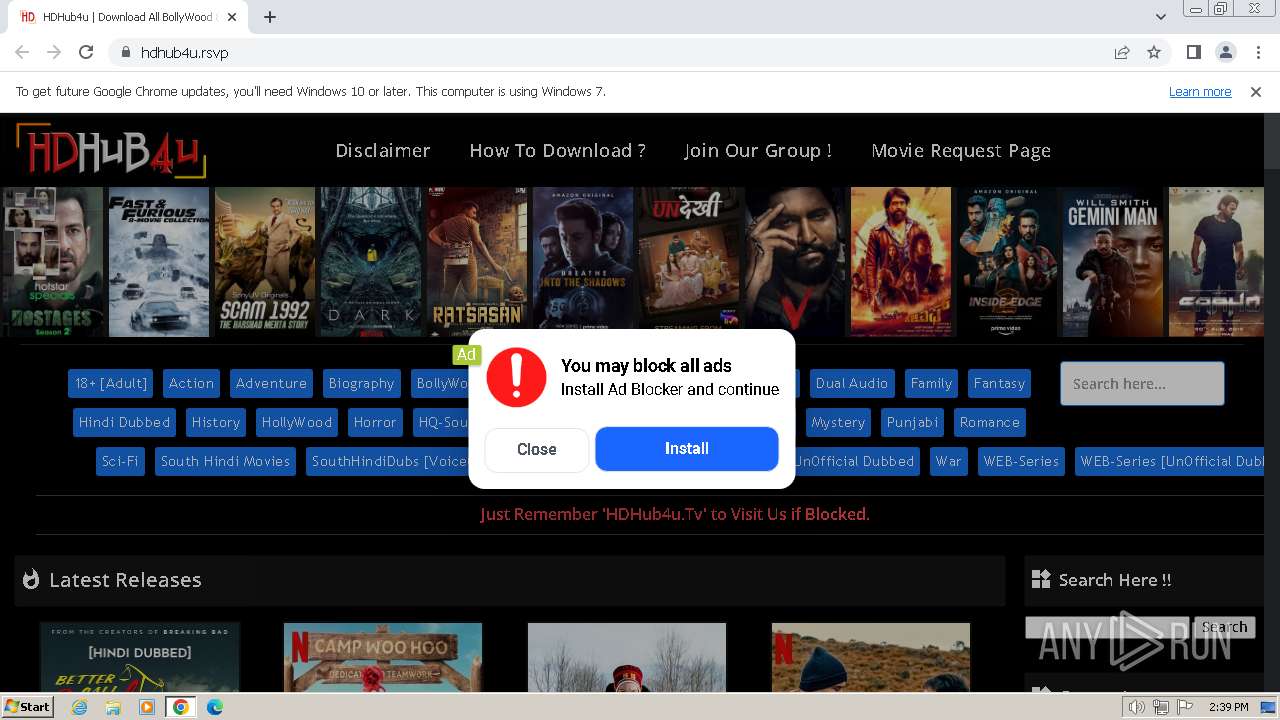Click the padlock site info icon

pos(125,52)
